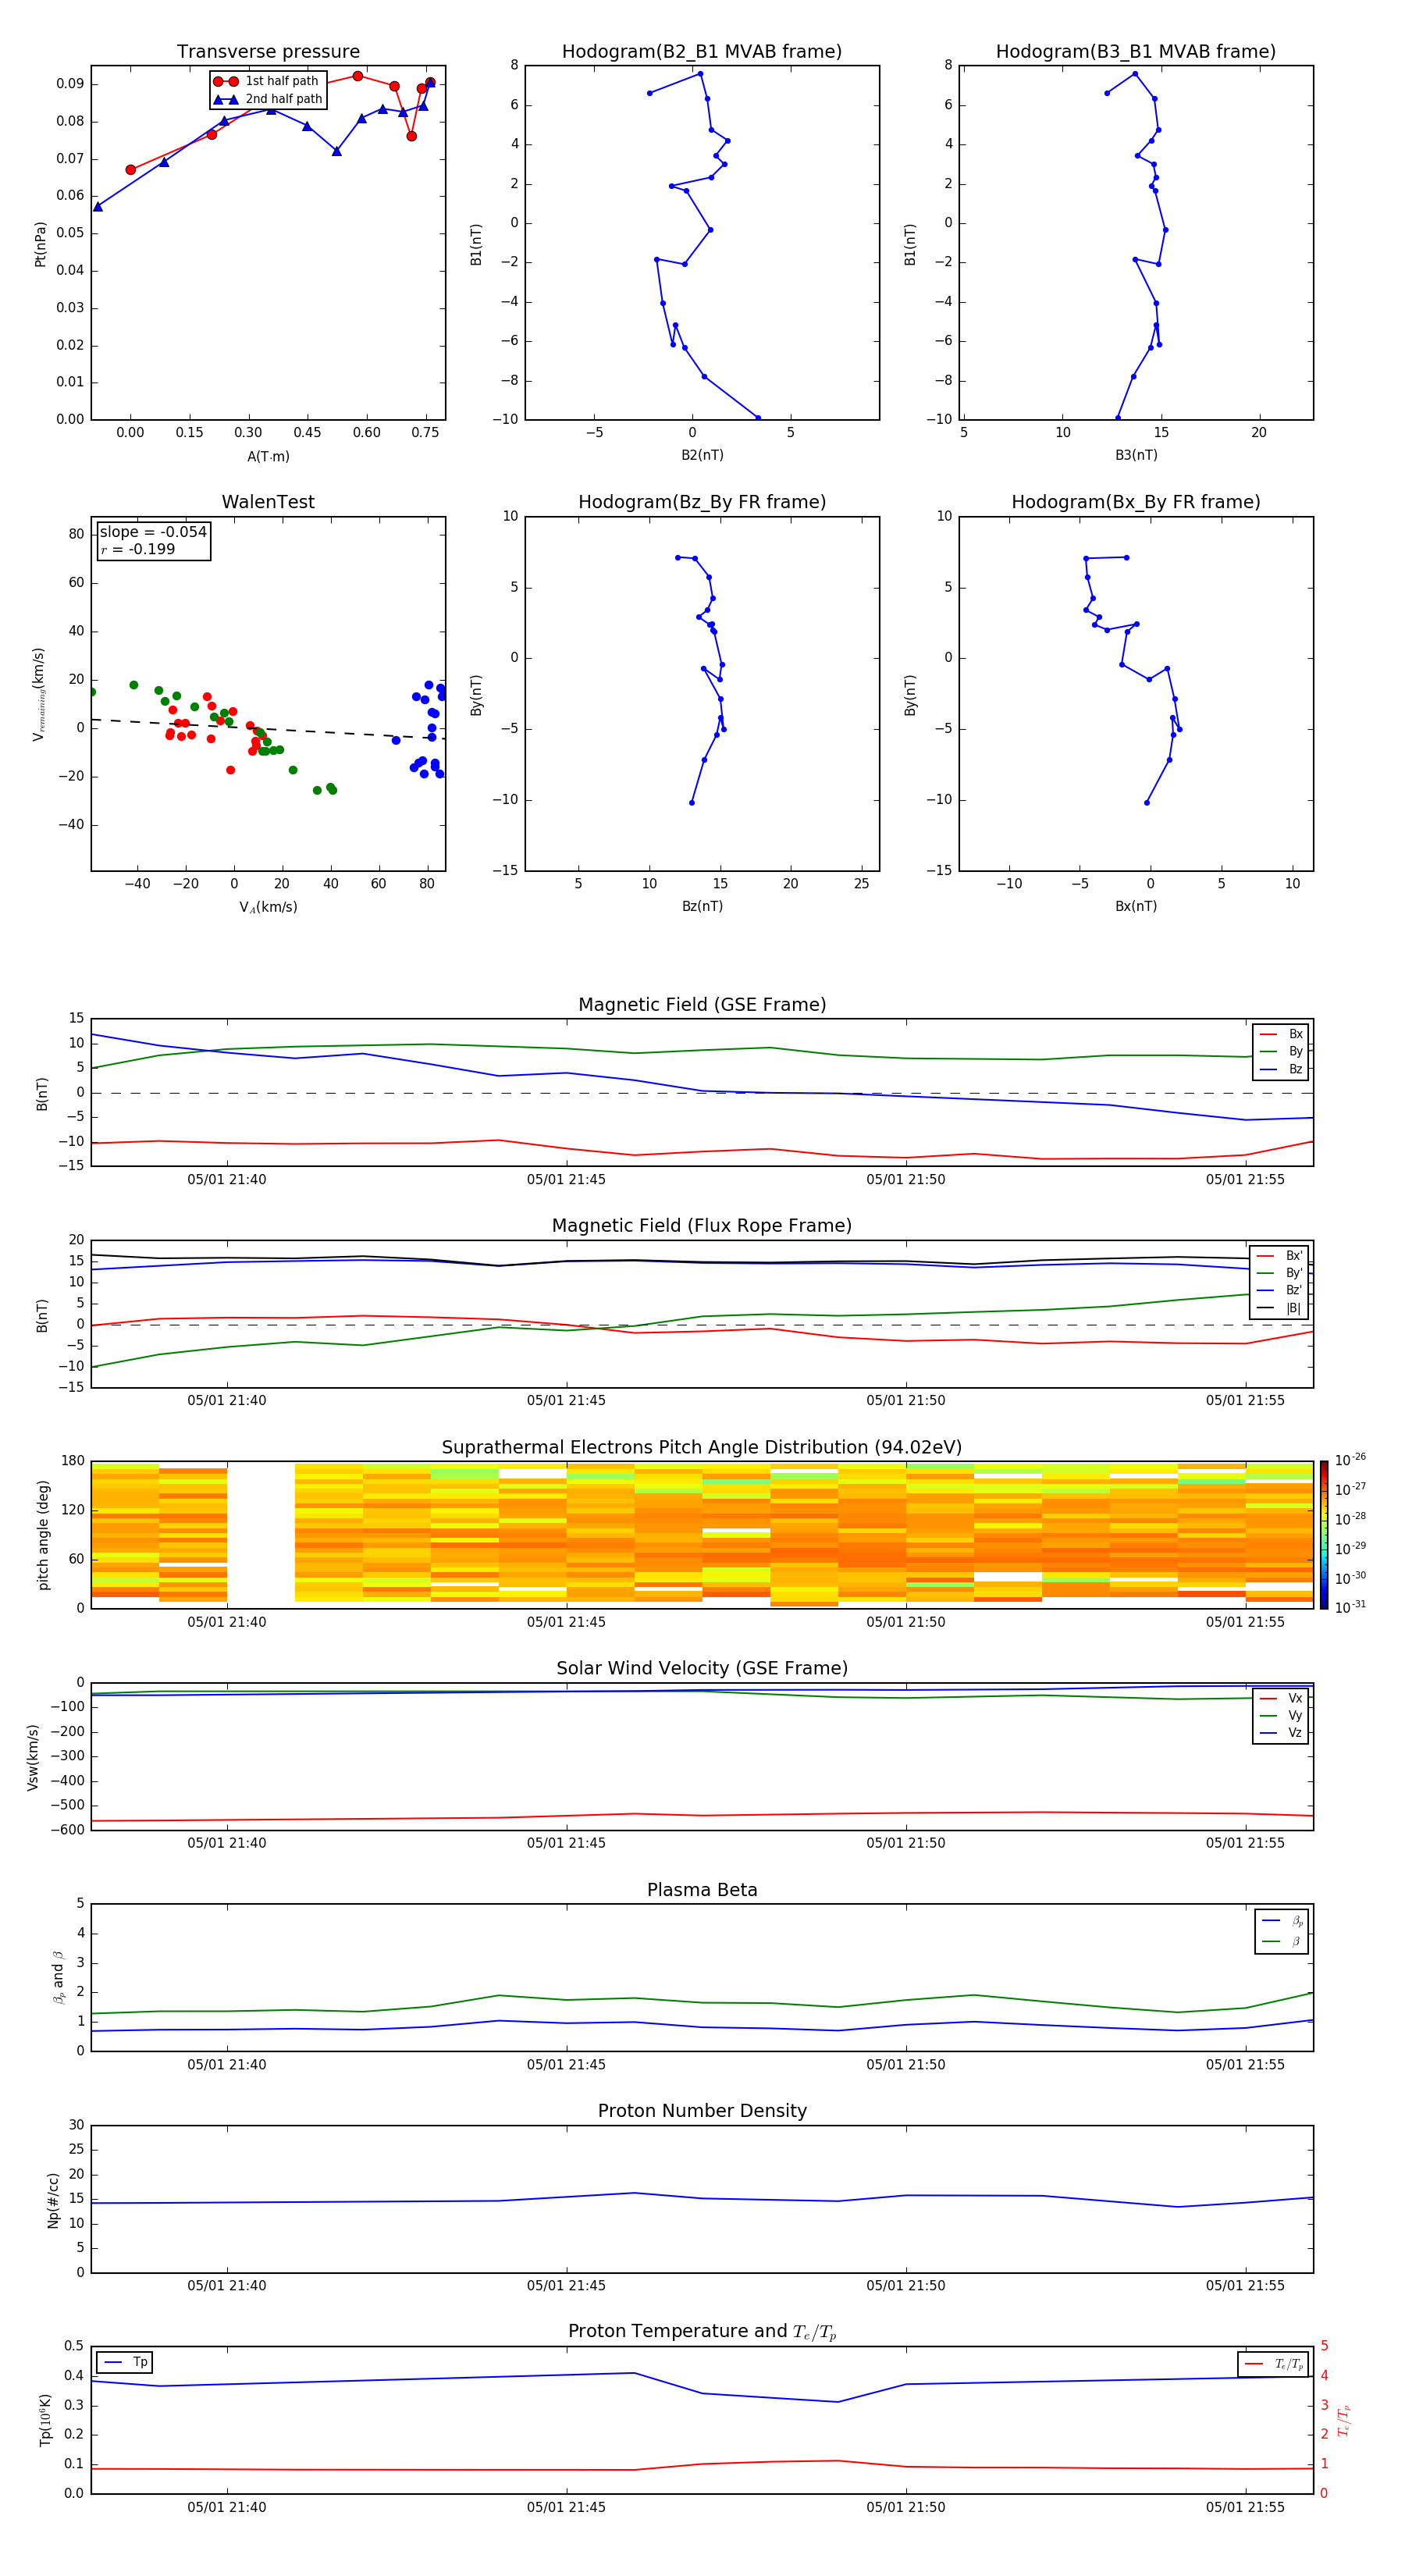This screenshot has height=2576, width=1405.
Task: Click the '05/01 21:45' tick under GSE magnetic field
Action: pos(566,1180)
